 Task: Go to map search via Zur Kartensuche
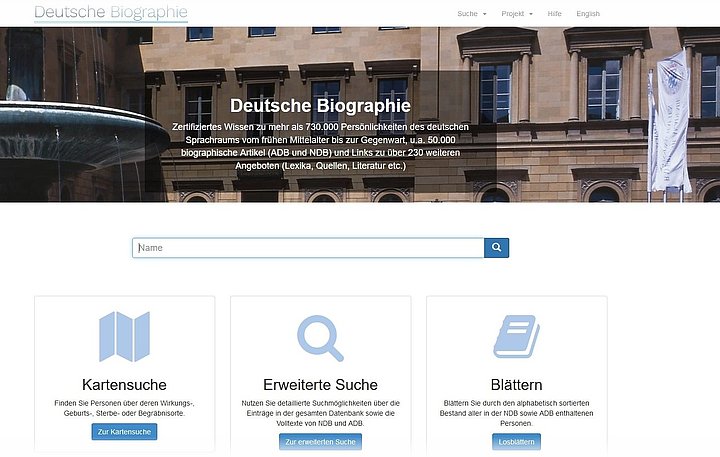[x=124, y=432]
